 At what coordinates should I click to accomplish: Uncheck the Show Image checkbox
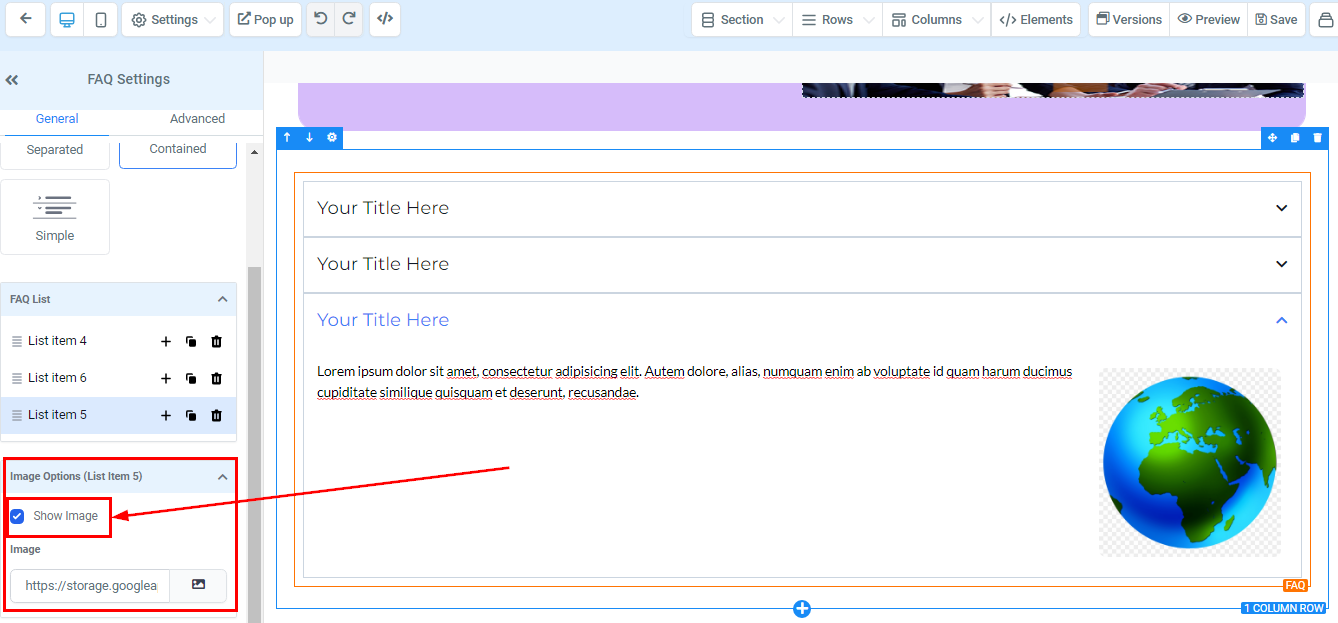click(x=17, y=516)
